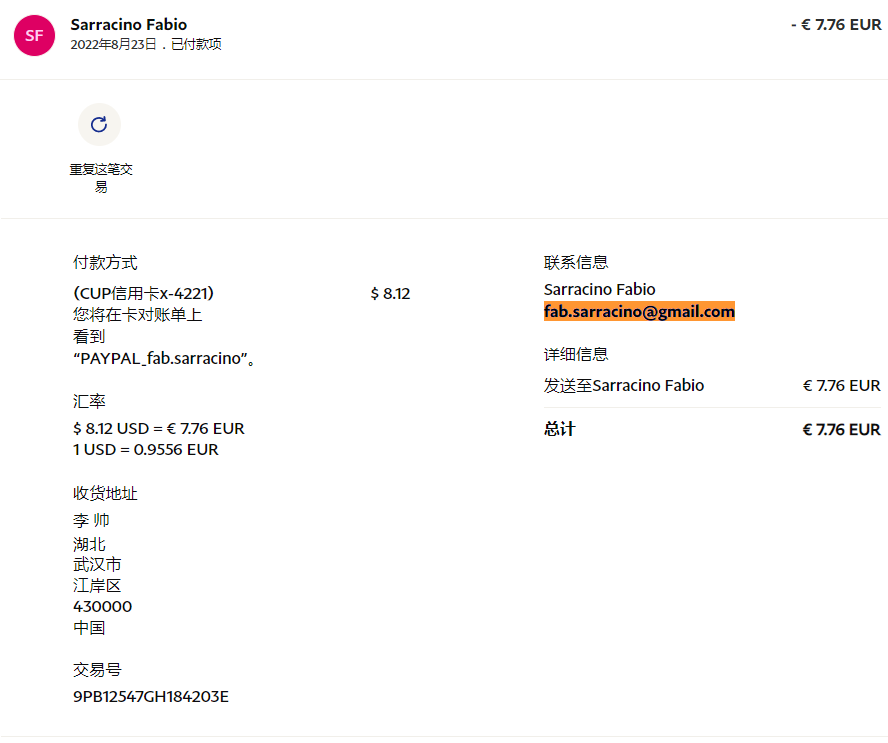Image resolution: width=888 pixels, height=743 pixels.
Task: Click the 2022年8月23日 paid status text
Action: 146,44
